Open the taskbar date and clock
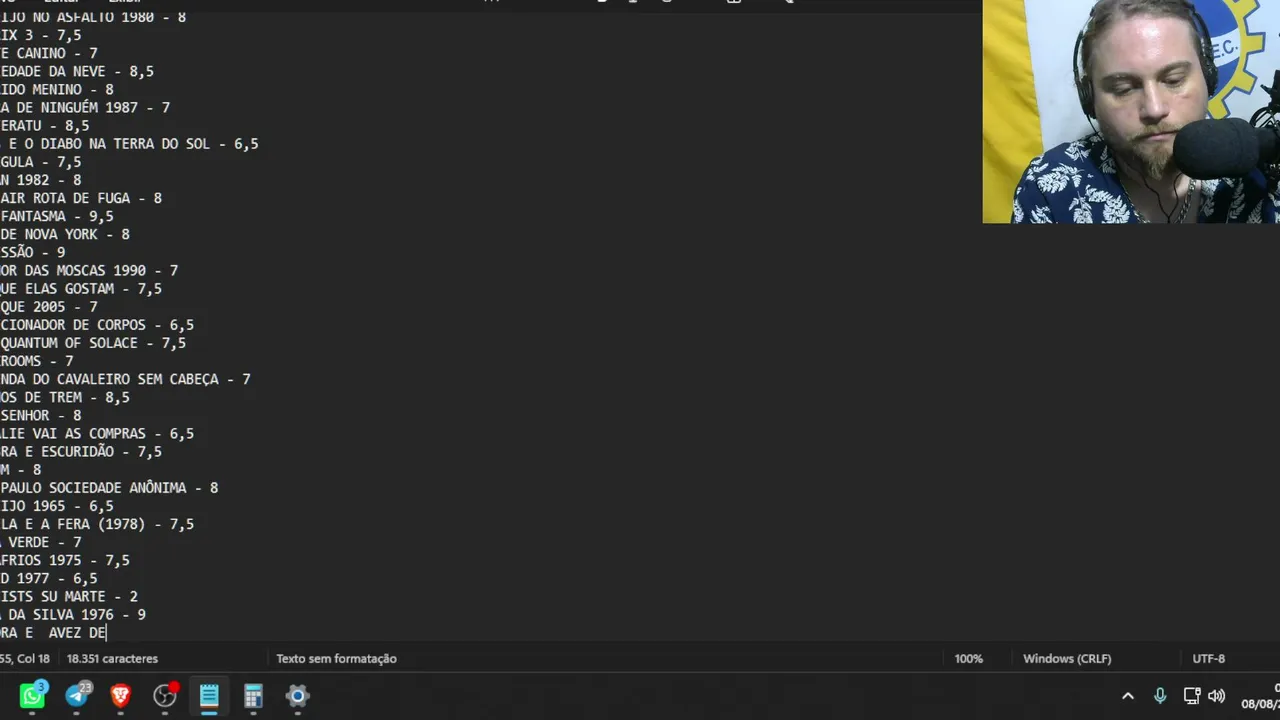The image size is (1280, 720). (x=1260, y=696)
